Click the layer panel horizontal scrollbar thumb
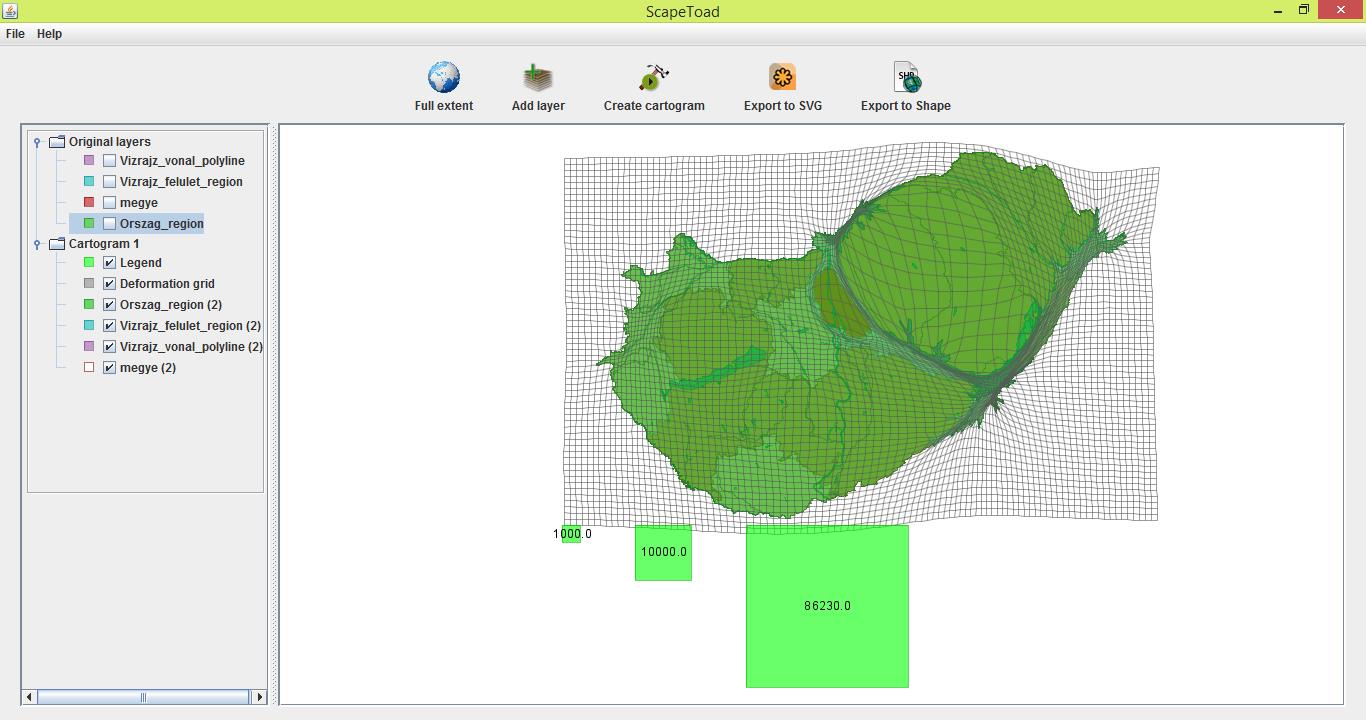The image size is (1366, 720). click(x=143, y=697)
